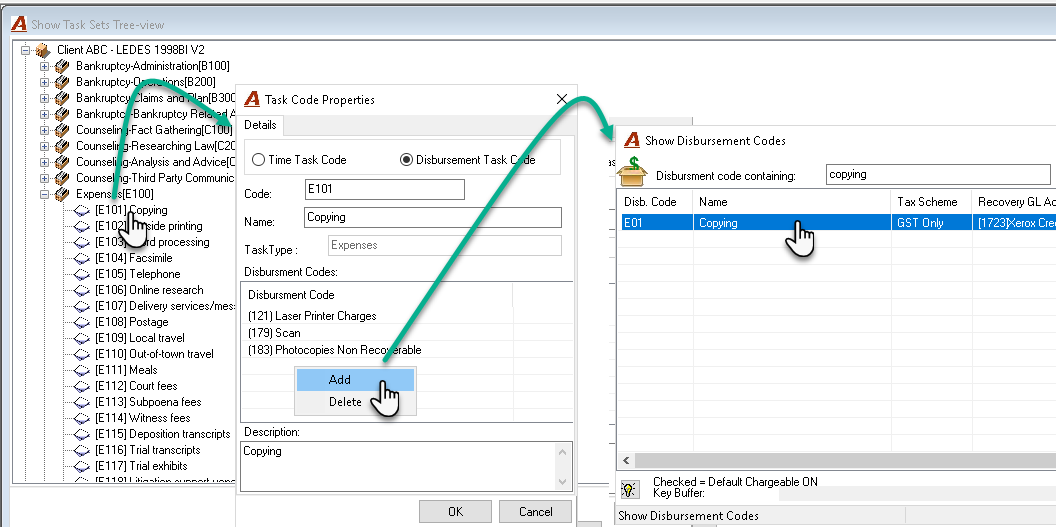Expand the Counseling-Researching Law node
This screenshot has width=1056, height=527.
[x=44, y=146]
